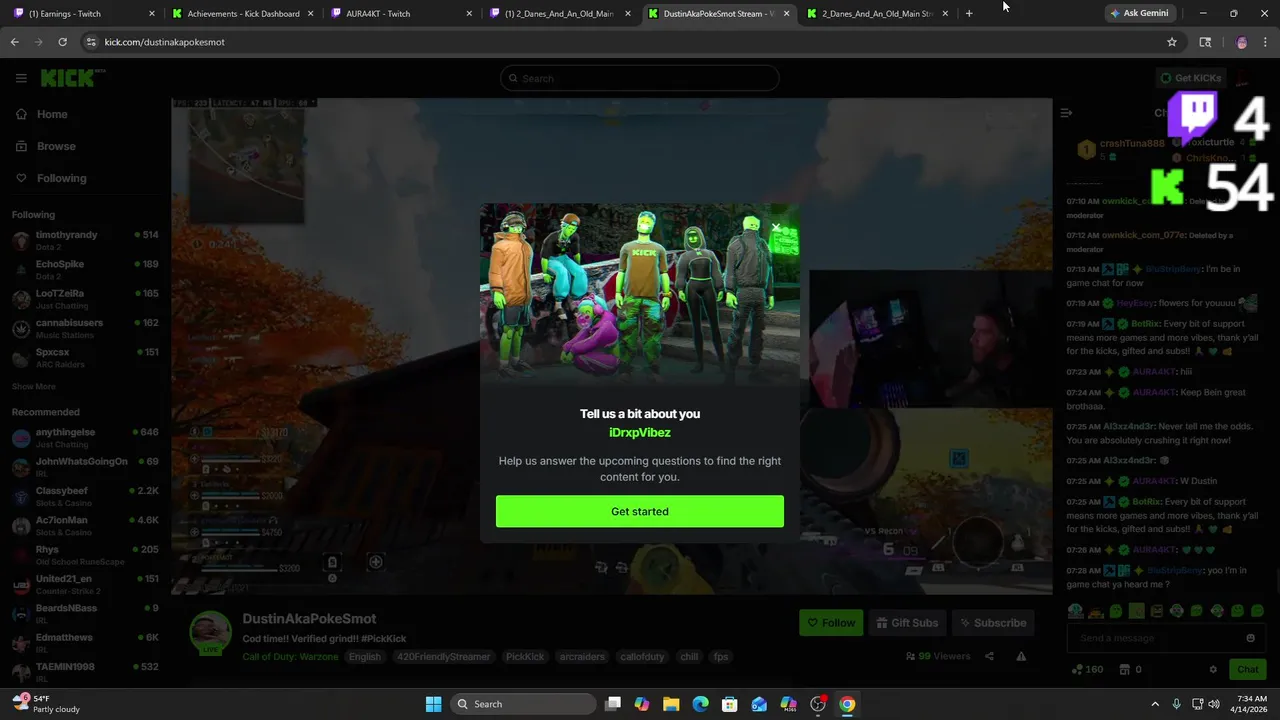Show hidden system tray icons
This screenshot has height=720, width=1280.
pos(1155,704)
